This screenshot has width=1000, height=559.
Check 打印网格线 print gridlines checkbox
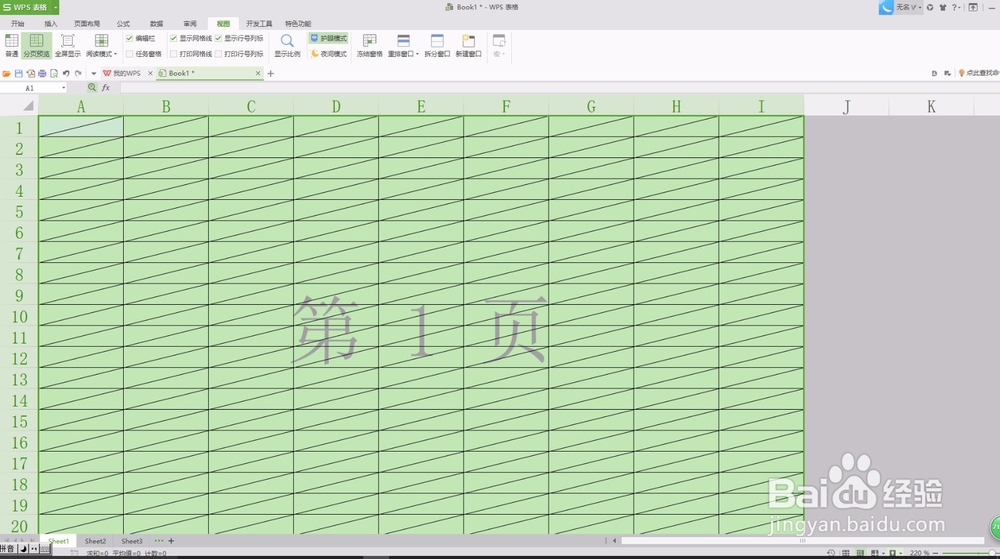pyautogui.click(x=173, y=54)
